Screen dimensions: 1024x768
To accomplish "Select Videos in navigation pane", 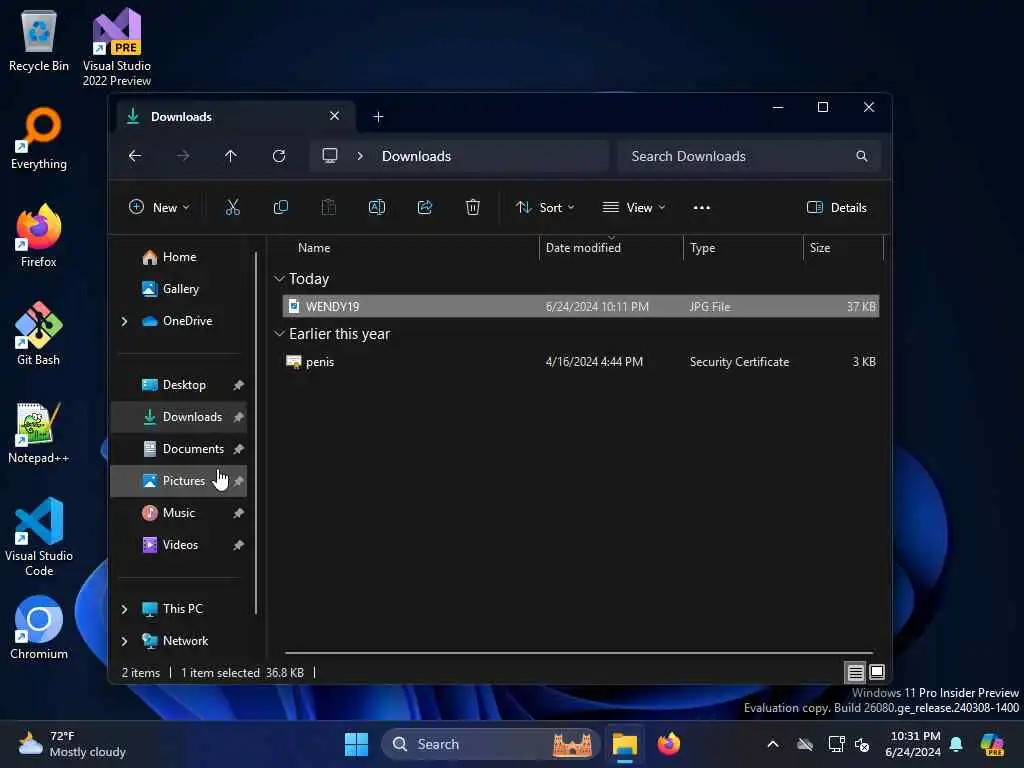I will click(x=179, y=545).
